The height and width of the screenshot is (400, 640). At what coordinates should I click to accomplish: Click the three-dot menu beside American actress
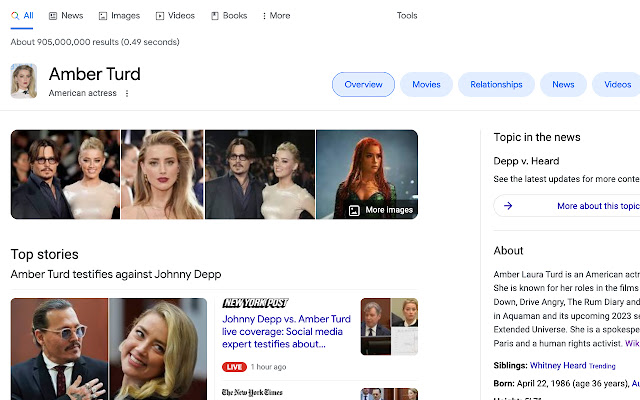(x=127, y=94)
